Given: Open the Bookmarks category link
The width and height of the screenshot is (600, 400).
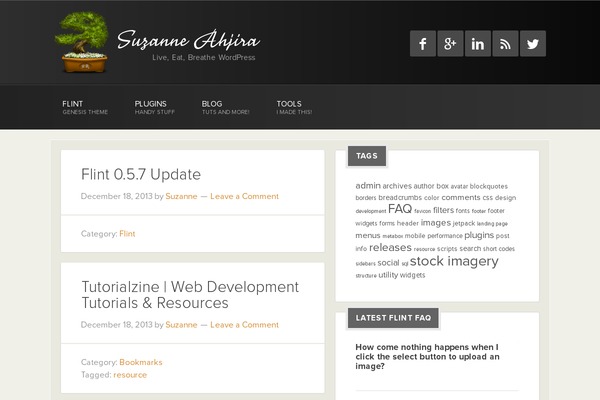Looking at the screenshot, I should pos(140,362).
